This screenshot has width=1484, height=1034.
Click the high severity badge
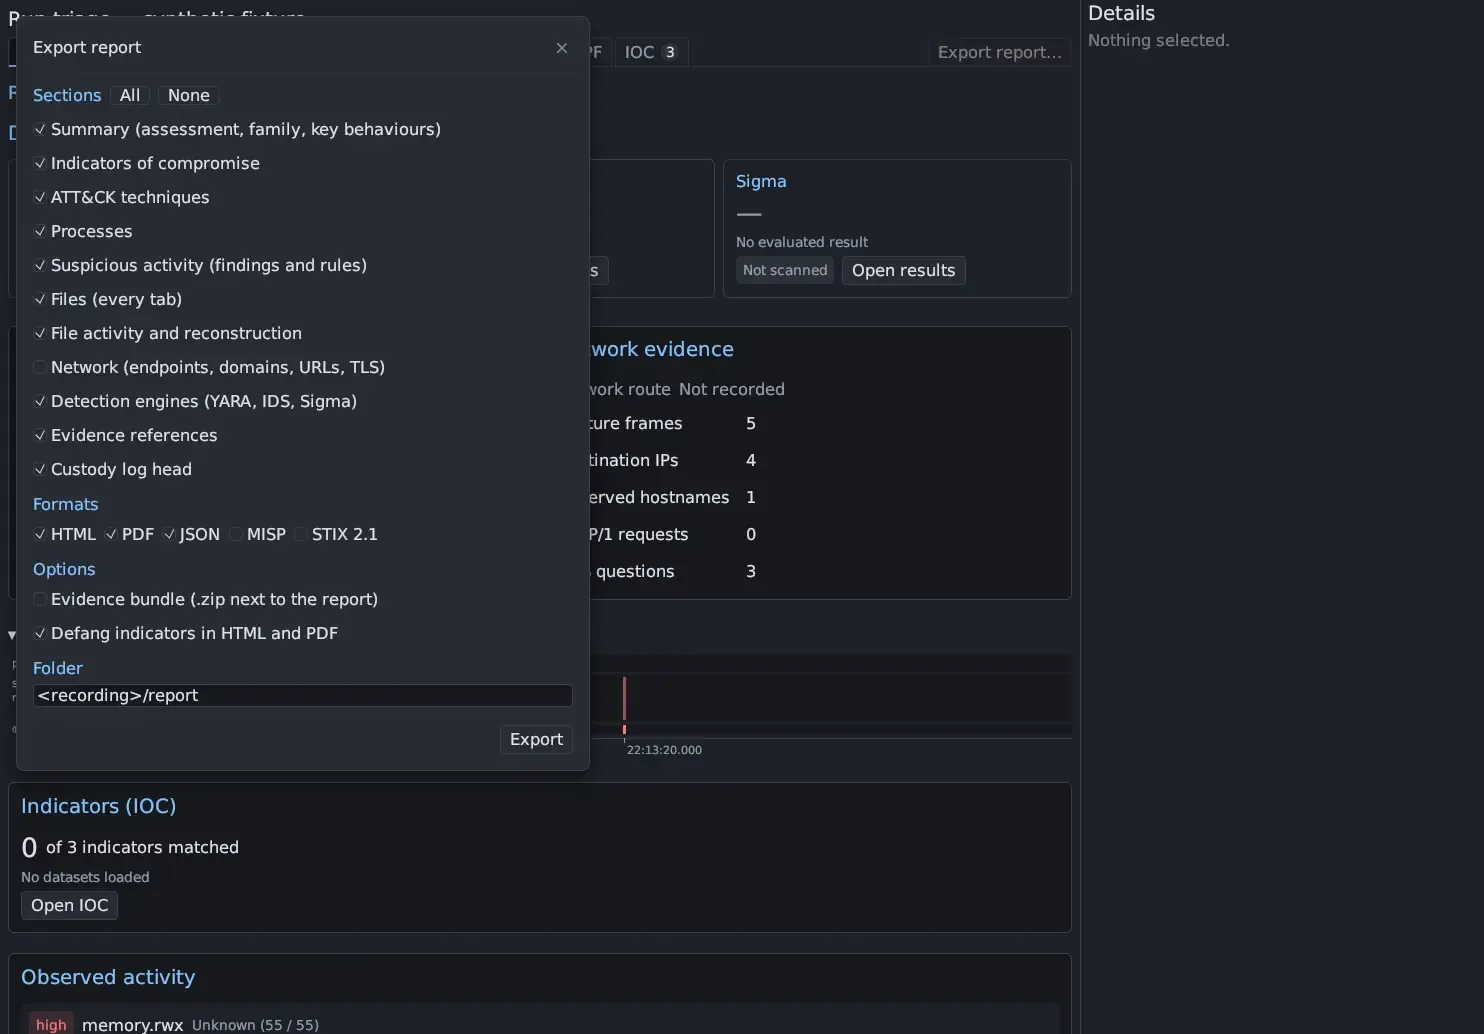[x=51, y=1024]
